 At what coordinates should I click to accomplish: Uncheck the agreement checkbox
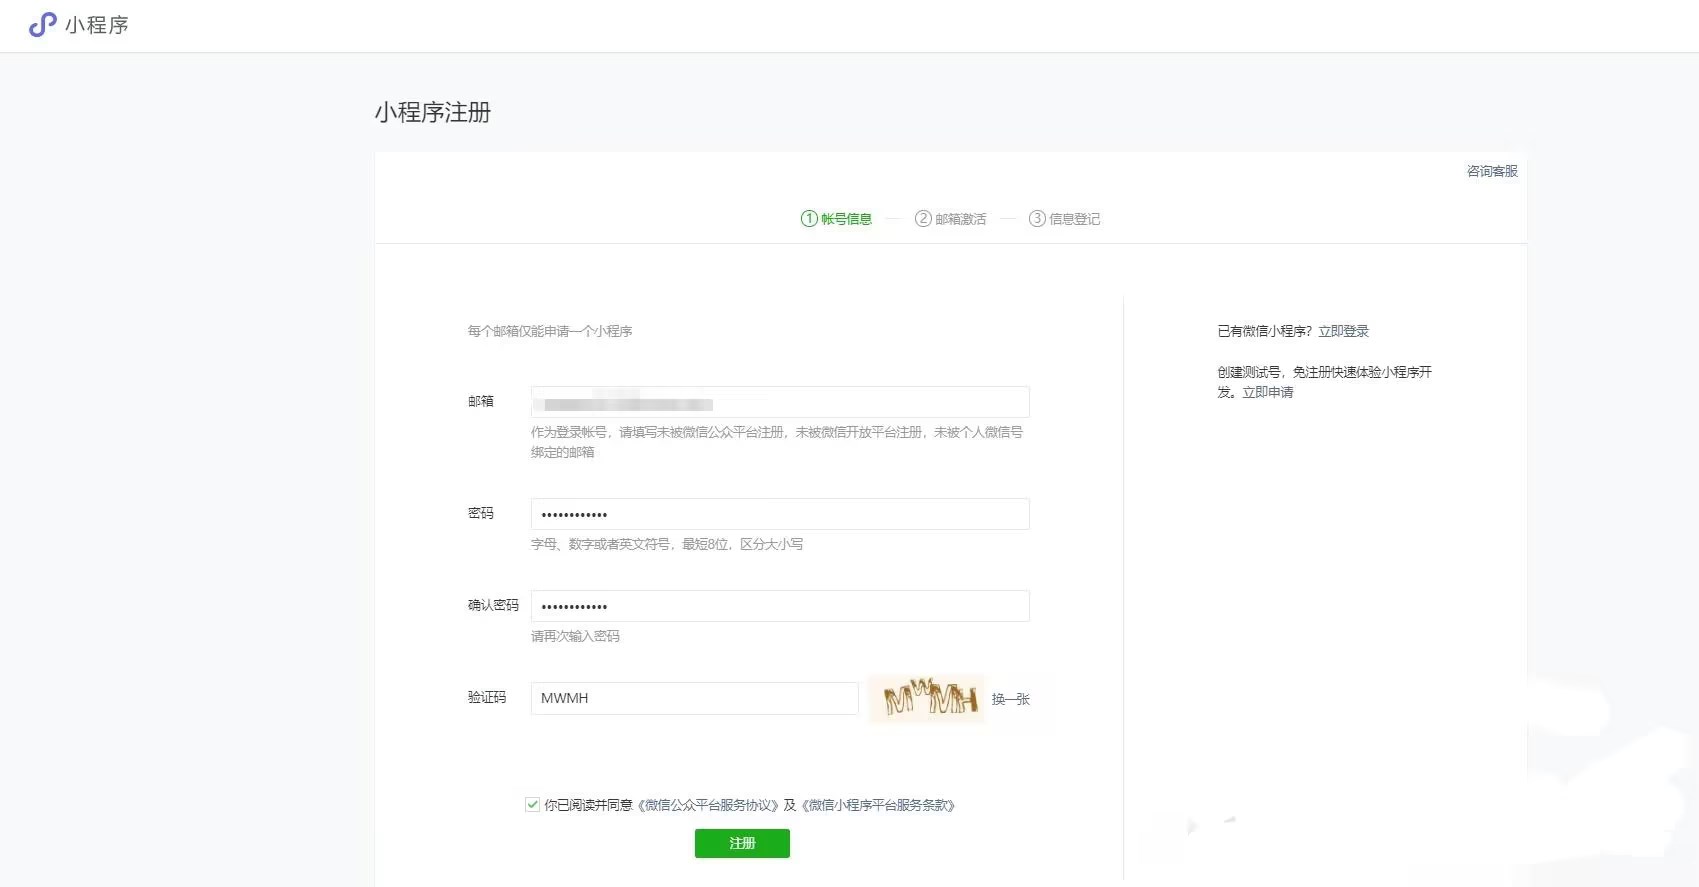click(532, 804)
